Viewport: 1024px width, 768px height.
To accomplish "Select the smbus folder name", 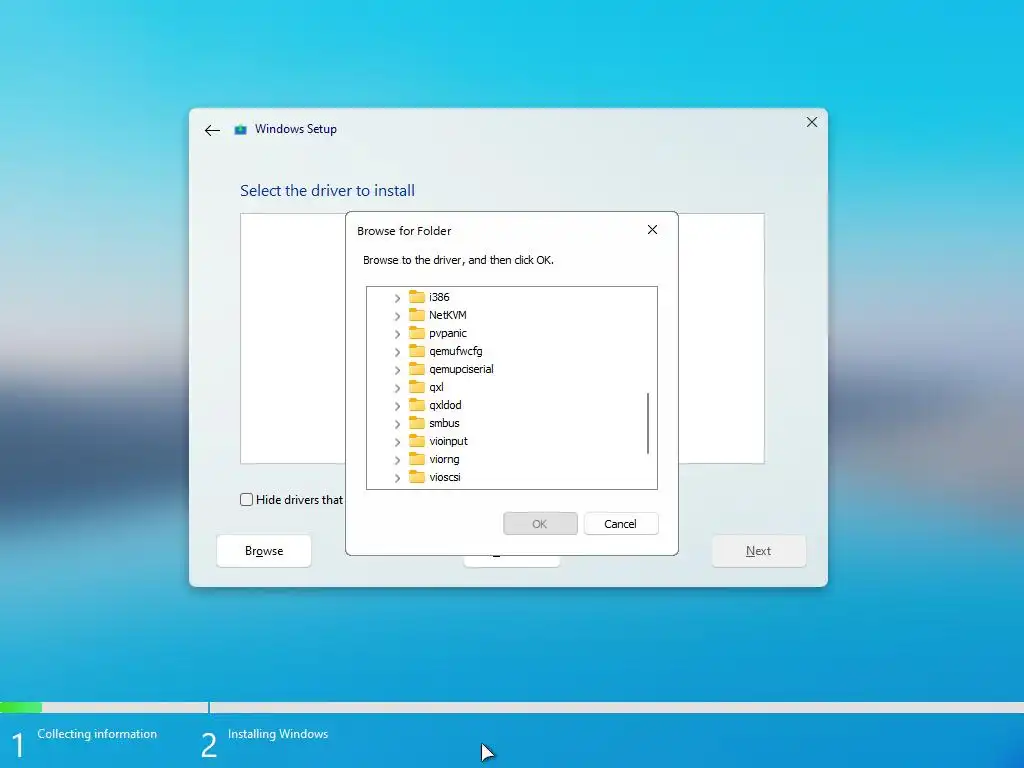I will 444,423.
